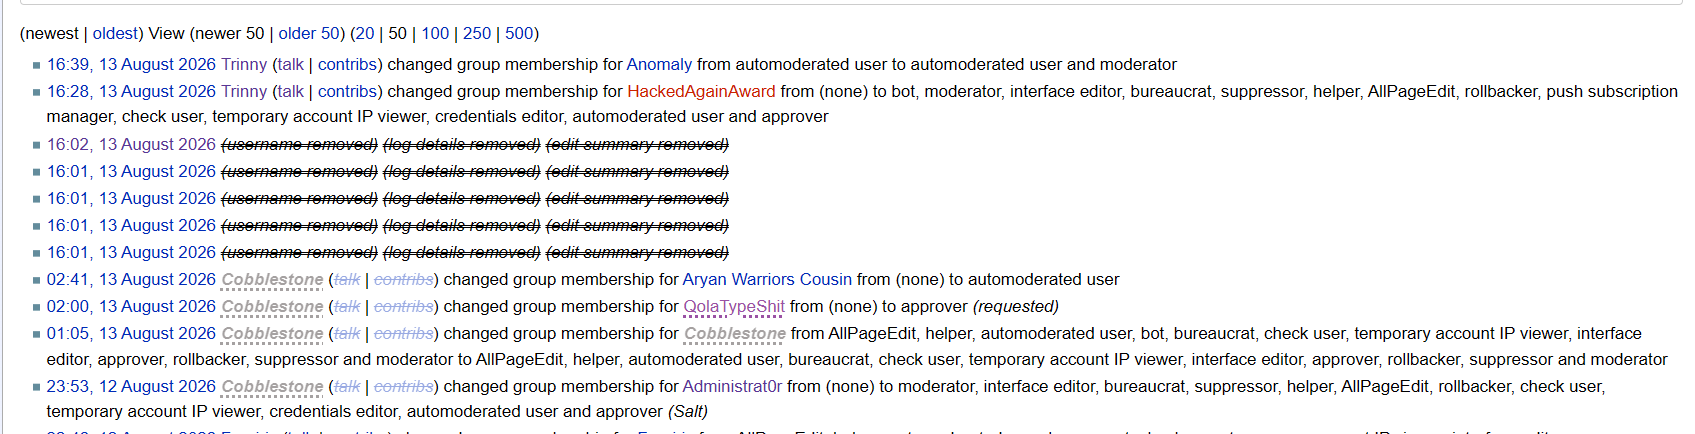The image size is (1695, 434).
Task: Open Cobblestone target user in 01:05 entry
Action: click(735, 334)
